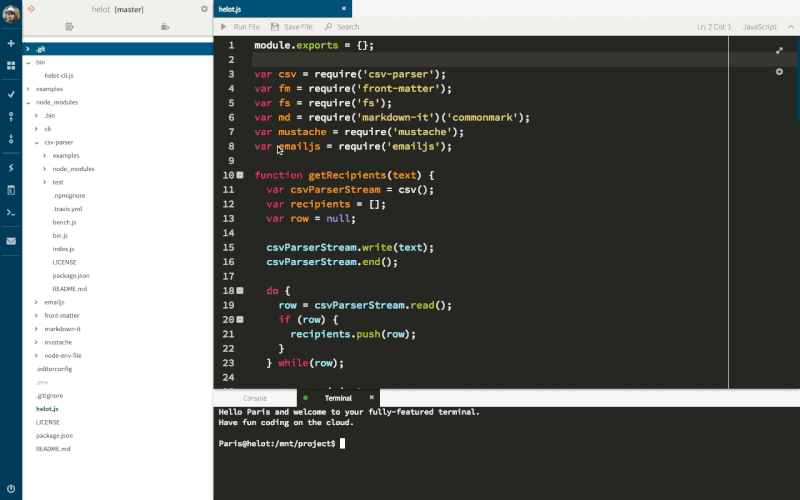Image resolution: width=800 pixels, height=500 pixels.
Task: Click the power icon at sidebar bottom
Action: tap(11, 488)
